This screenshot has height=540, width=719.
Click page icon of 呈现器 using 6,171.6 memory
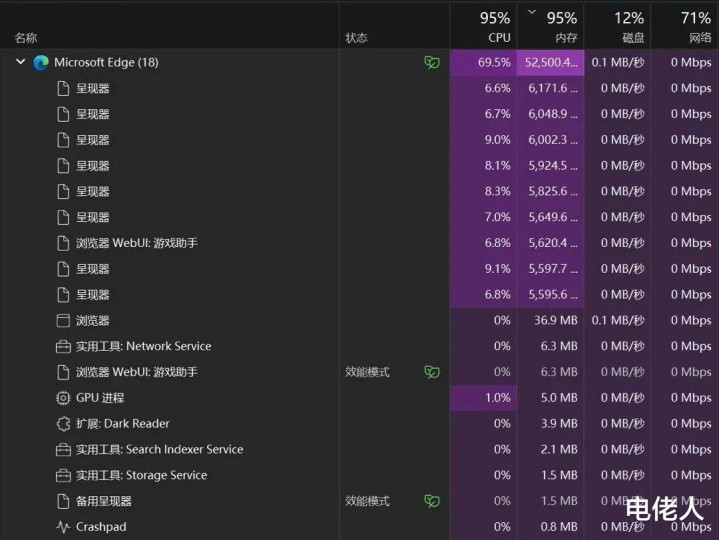(x=63, y=88)
